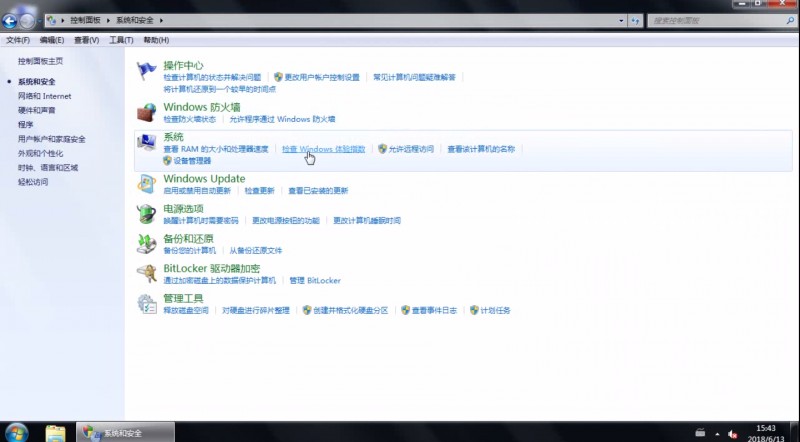800x442 pixels.
Task: Click 查看 RAM 的大小和处理器速度 link
Action: pos(216,149)
